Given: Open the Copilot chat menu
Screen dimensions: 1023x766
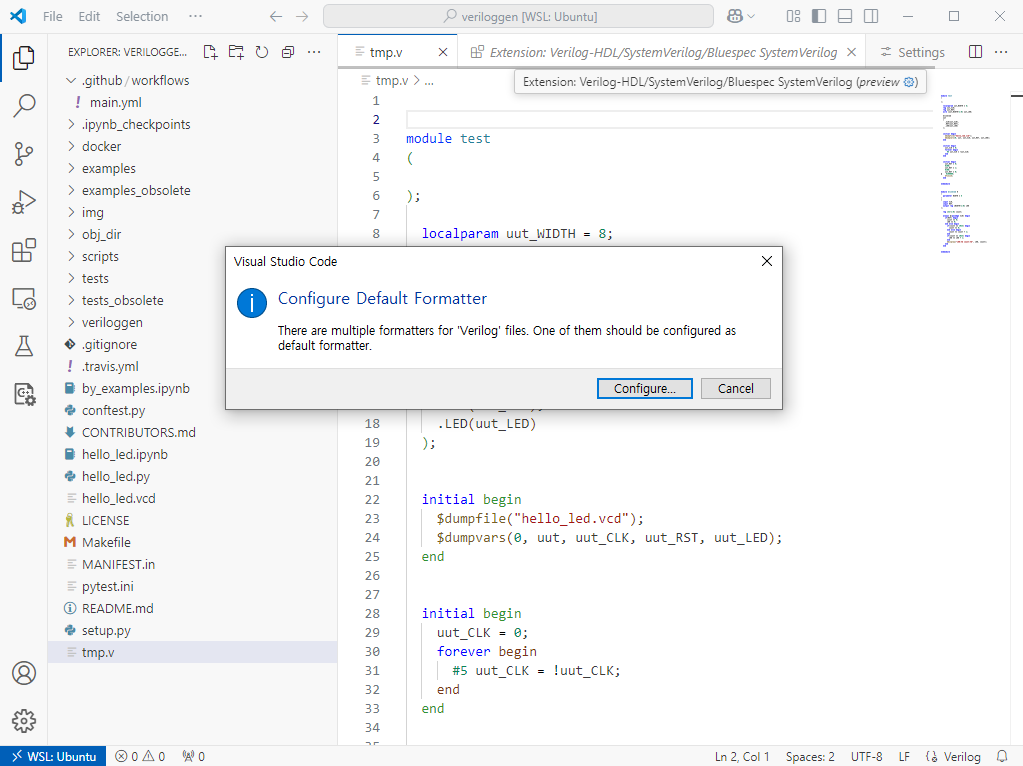Looking at the screenshot, I should (x=741, y=16).
